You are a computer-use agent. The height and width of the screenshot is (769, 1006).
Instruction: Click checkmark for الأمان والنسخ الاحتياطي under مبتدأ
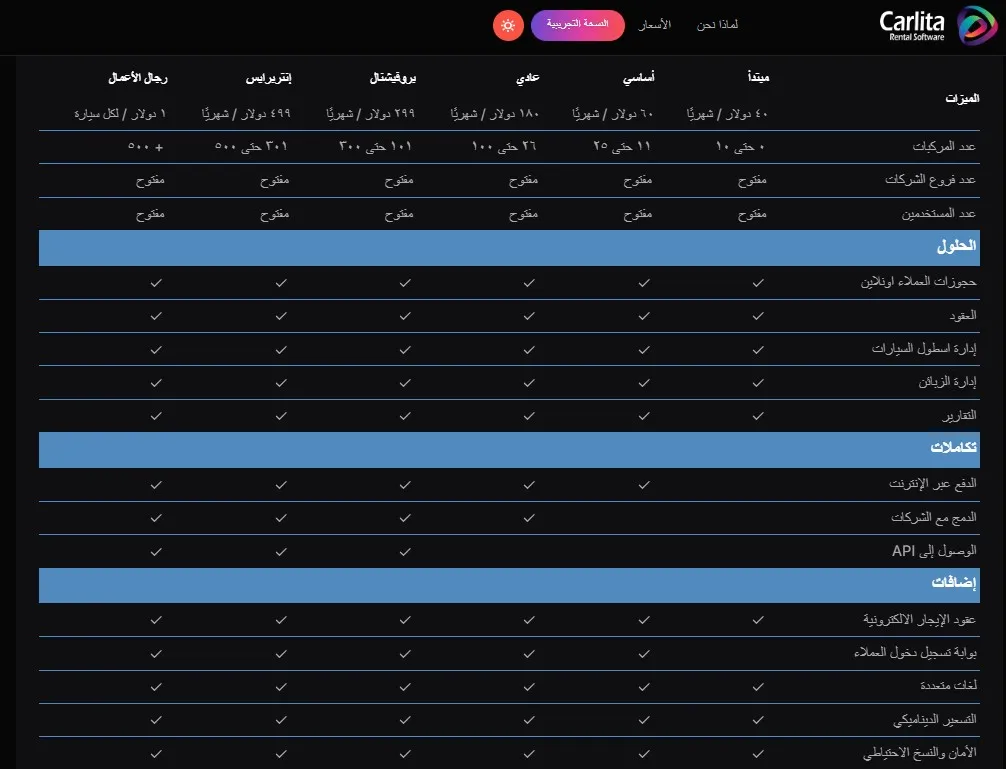pos(758,754)
